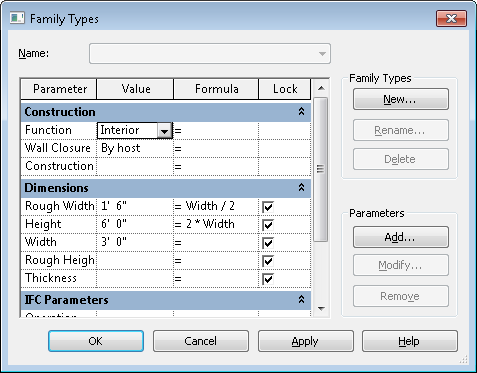
Task: Select the Wall Closure parameter label
Action: (x=59, y=148)
